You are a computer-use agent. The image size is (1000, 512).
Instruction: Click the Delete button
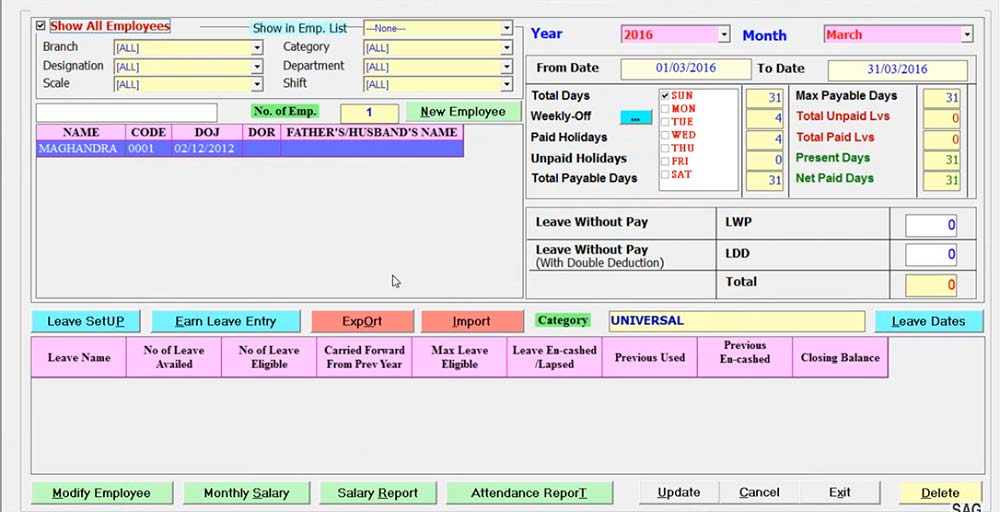940,493
